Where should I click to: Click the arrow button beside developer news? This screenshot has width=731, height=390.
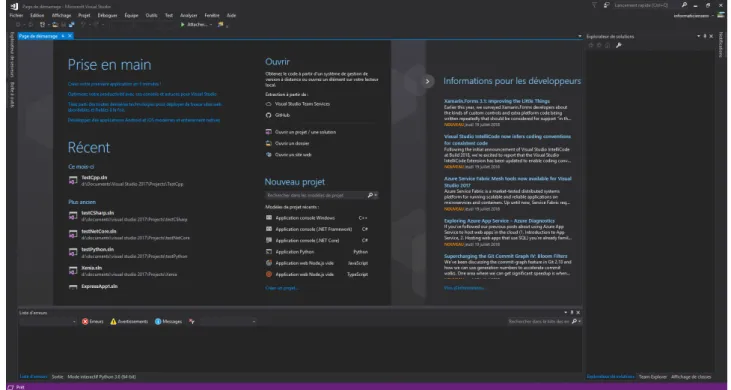[427, 81]
